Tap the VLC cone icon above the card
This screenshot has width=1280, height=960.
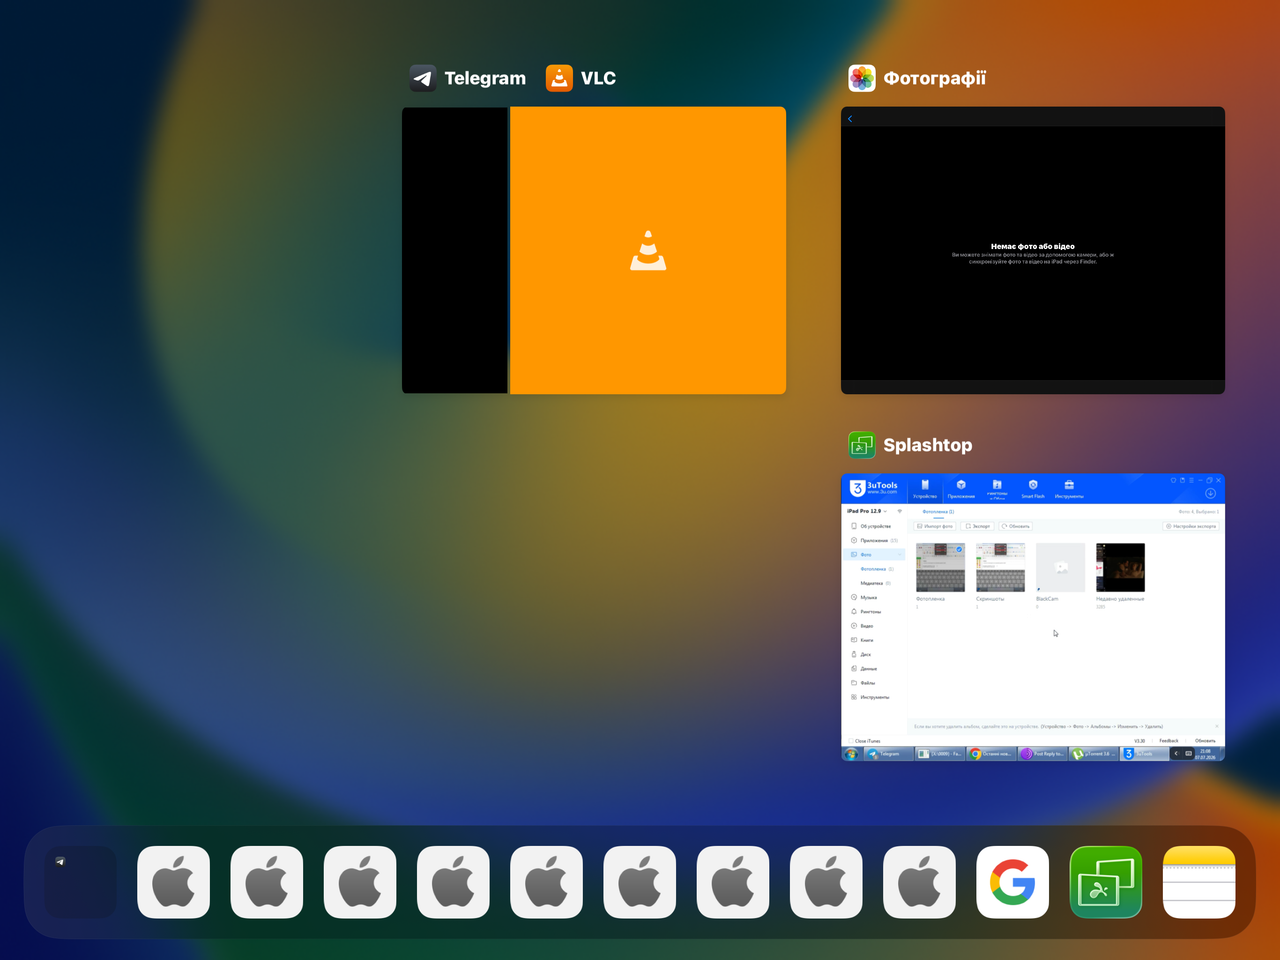pyautogui.click(x=559, y=78)
